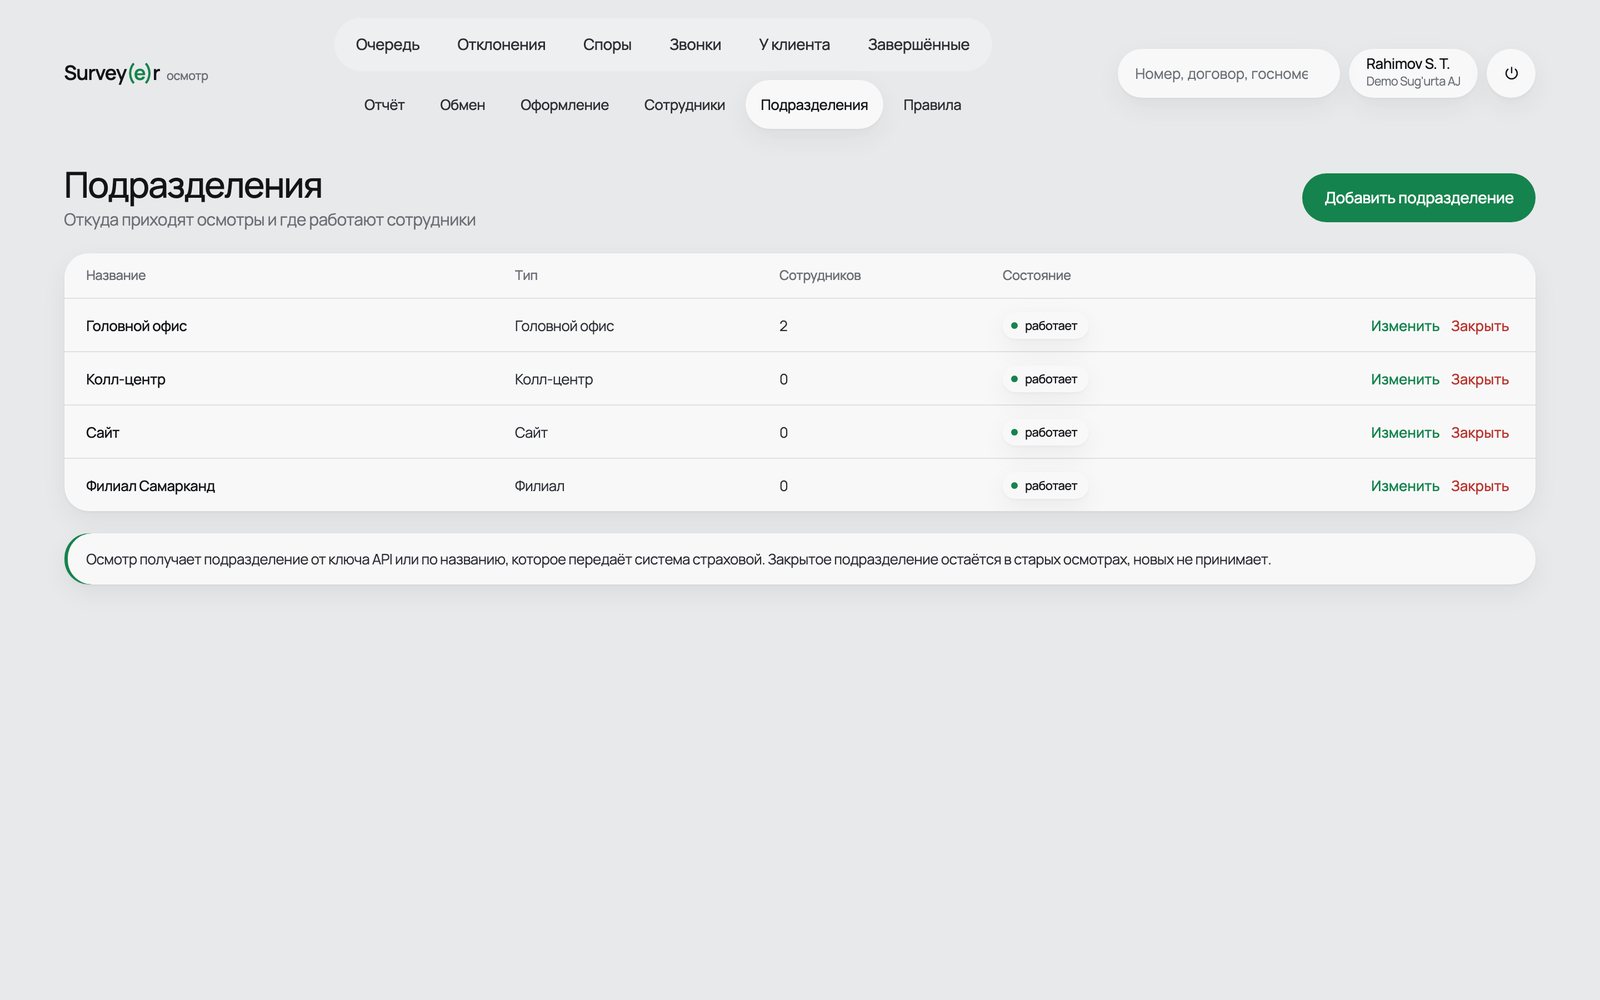Click Закрыть for Филиал Самарканд
This screenshot has width=1600, height=1000.
tap(1480, 486)
